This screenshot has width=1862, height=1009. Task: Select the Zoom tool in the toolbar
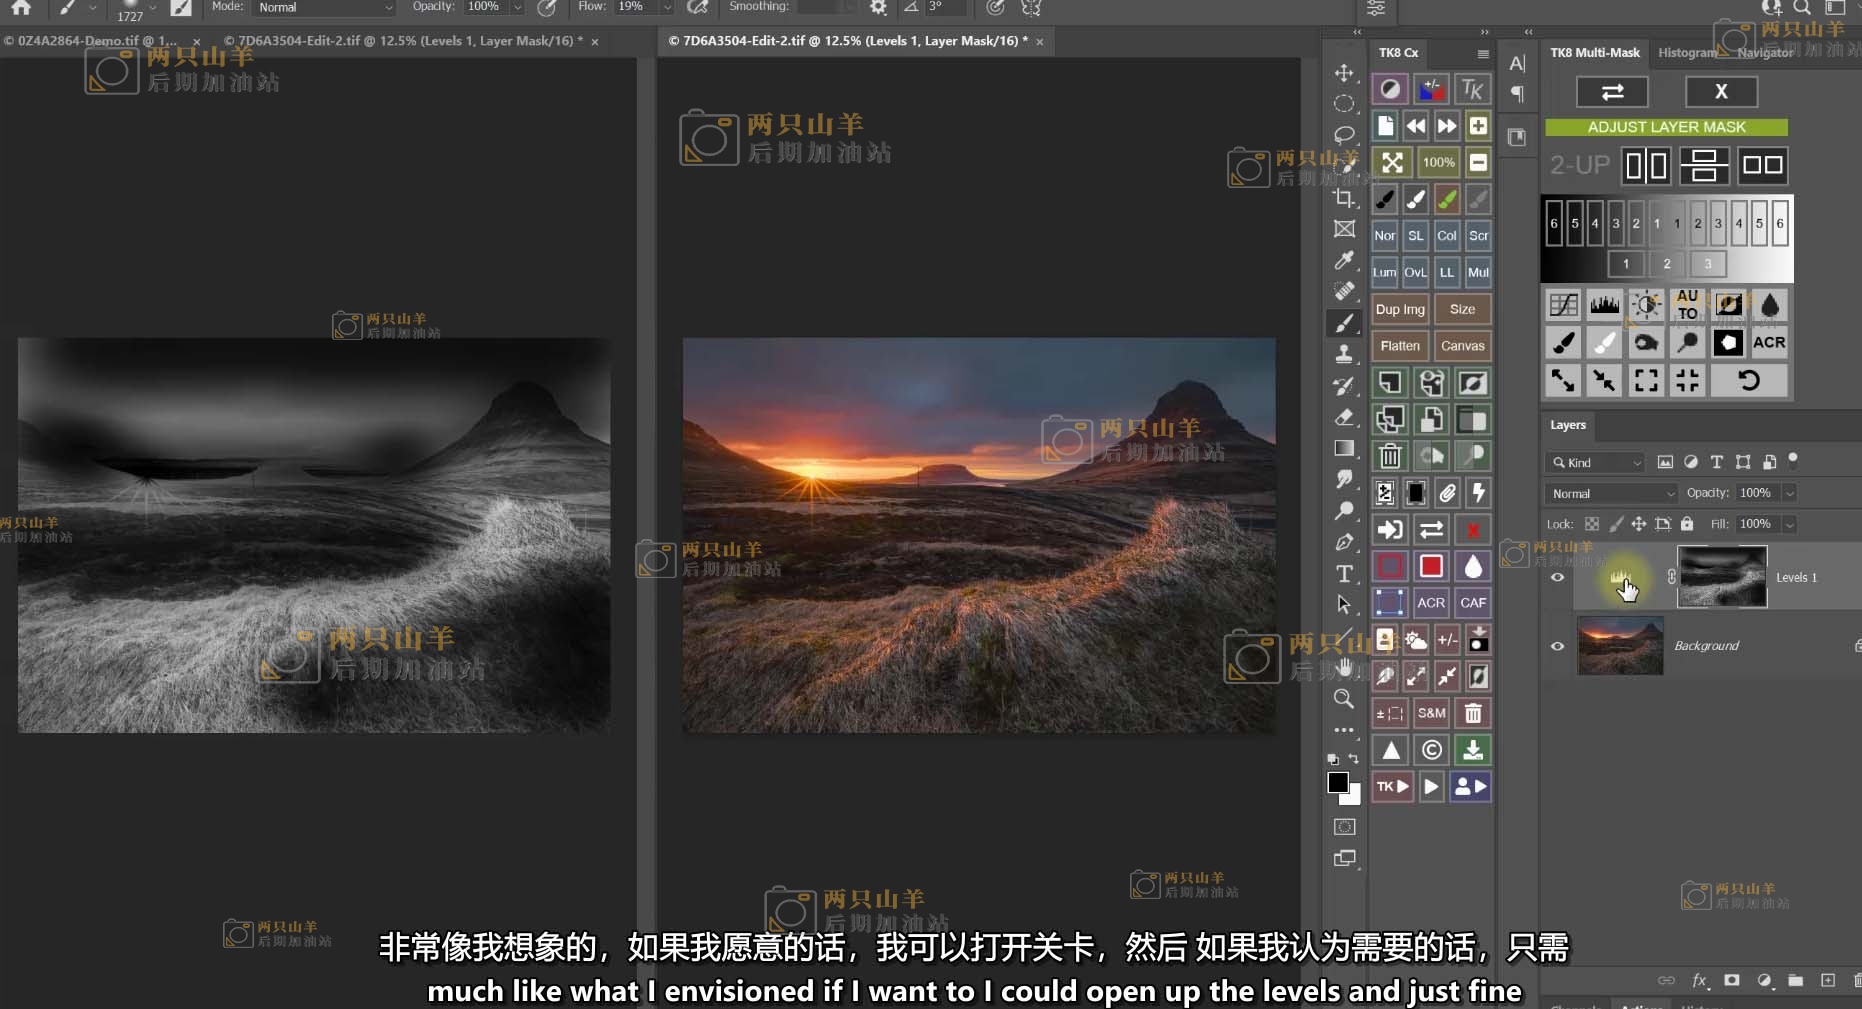[x=1344, y=699]
